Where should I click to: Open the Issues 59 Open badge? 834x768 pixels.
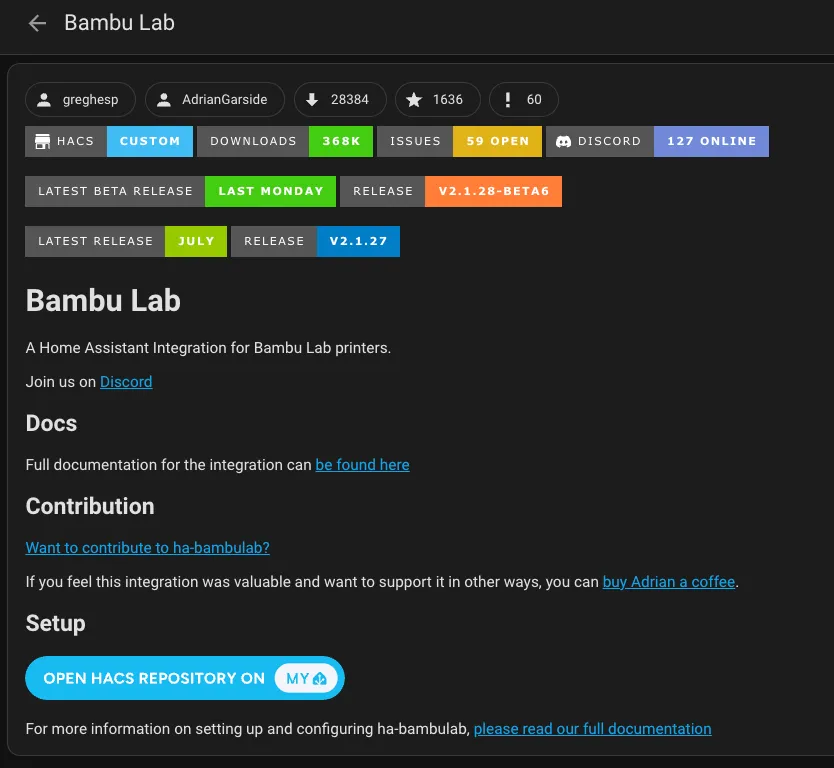tap(460, 141)
